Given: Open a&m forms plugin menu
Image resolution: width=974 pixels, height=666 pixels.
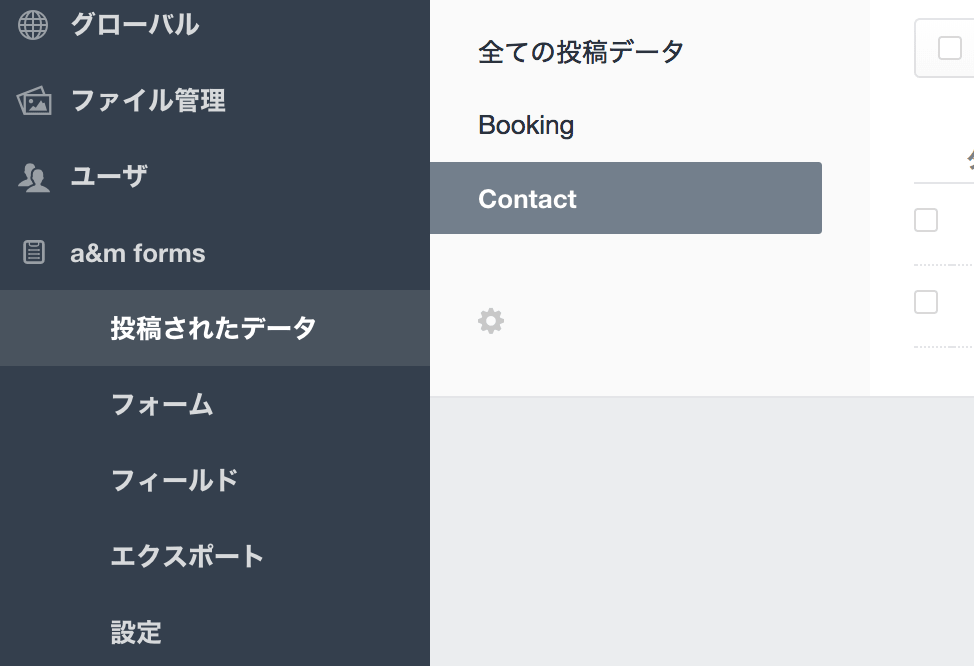Looking at the screenshot, I should 137,253.
